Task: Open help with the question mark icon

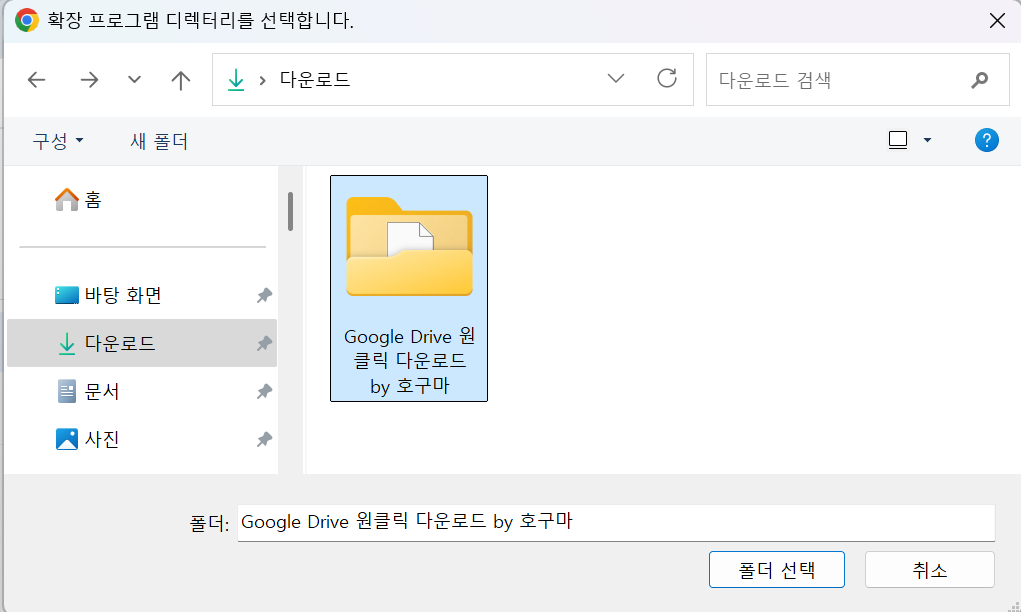Action: [986, 140]
